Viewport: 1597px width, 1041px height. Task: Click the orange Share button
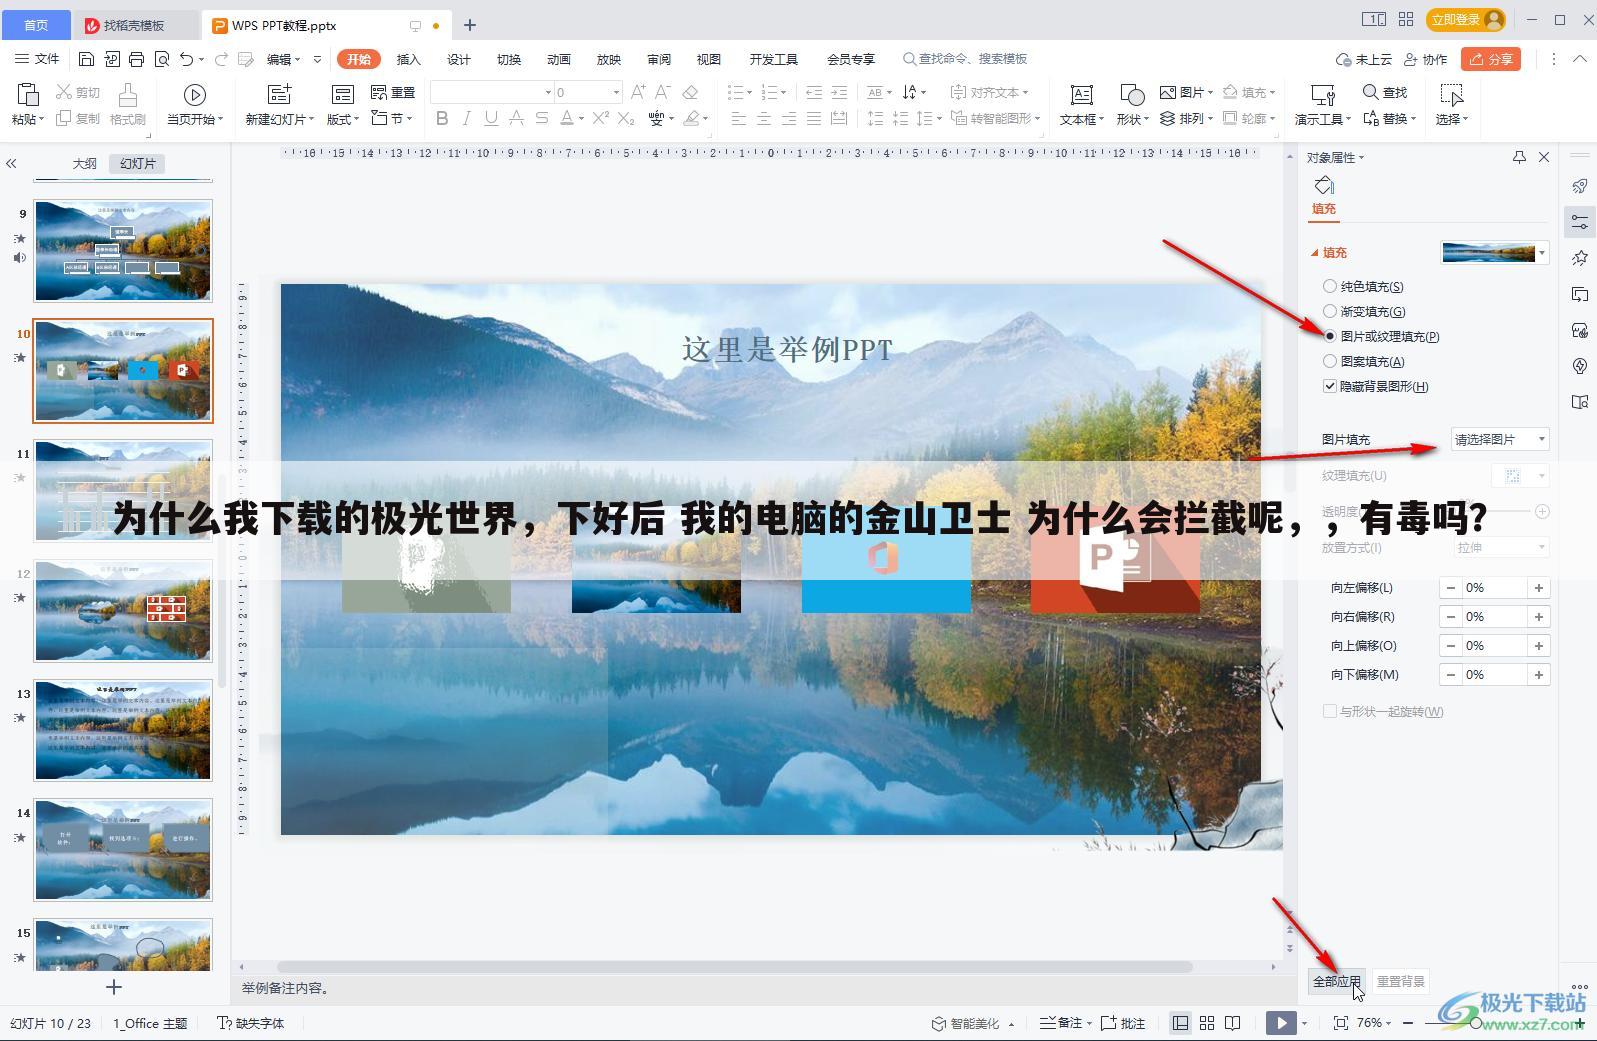[1490, 59]
